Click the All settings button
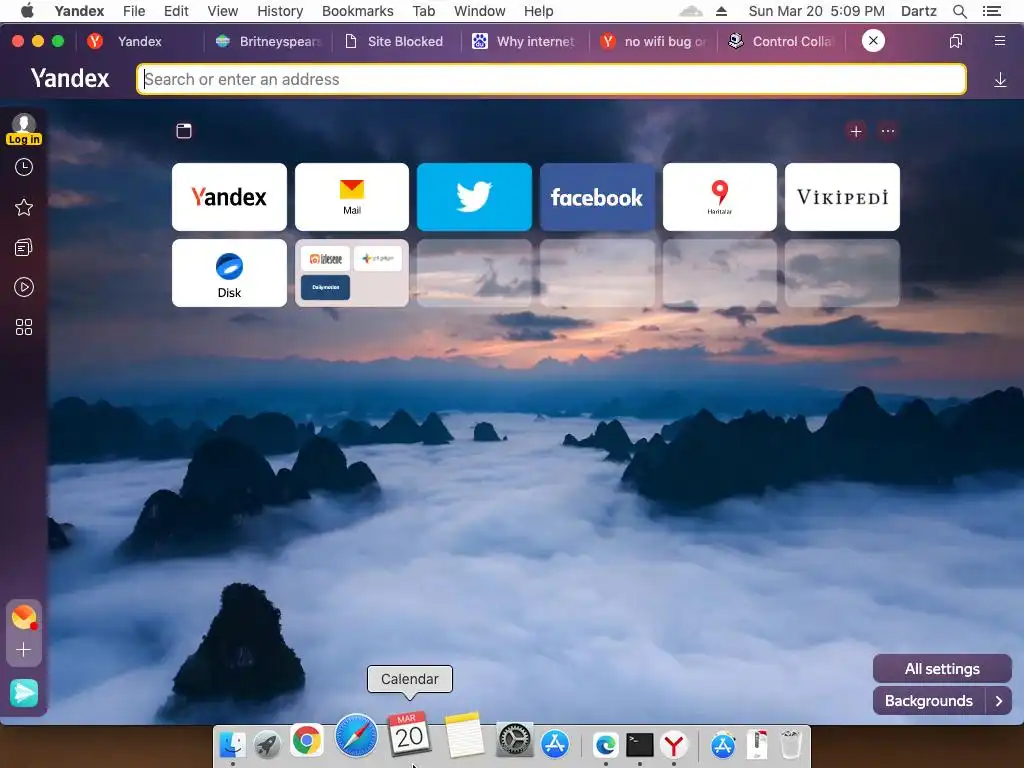Screen dimensions: 1024x768 (942, 669)
